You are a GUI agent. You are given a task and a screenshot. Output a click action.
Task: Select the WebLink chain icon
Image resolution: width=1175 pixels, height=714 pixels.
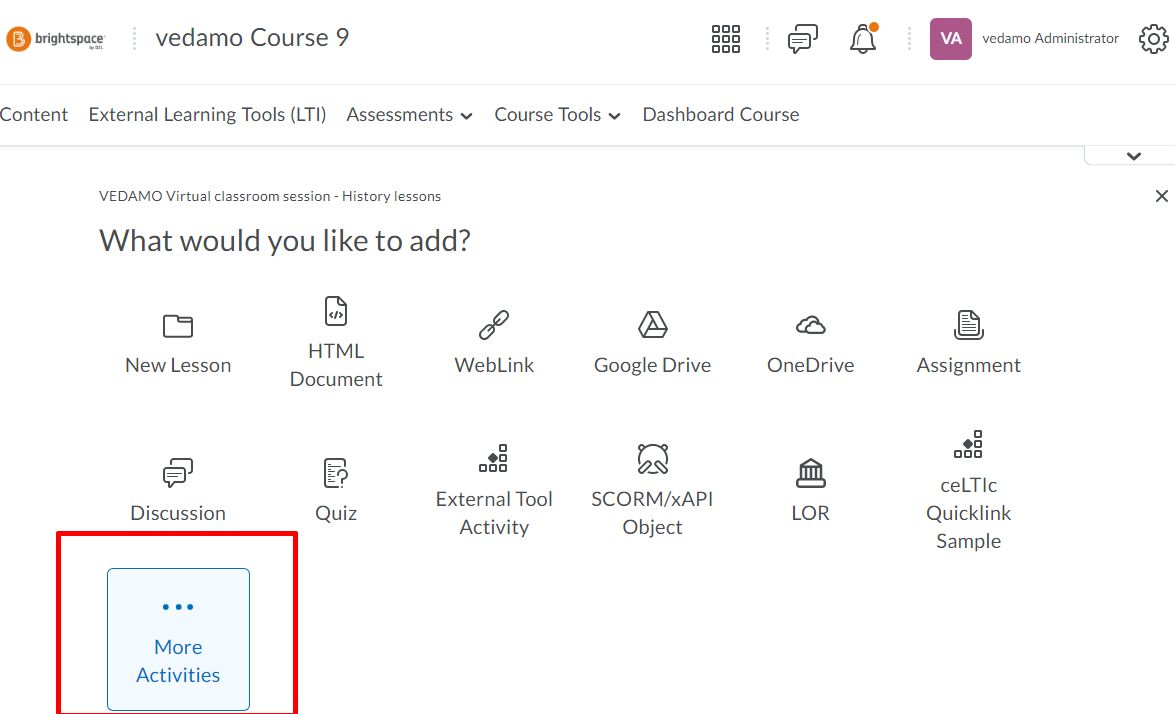[x=494, y=325]
